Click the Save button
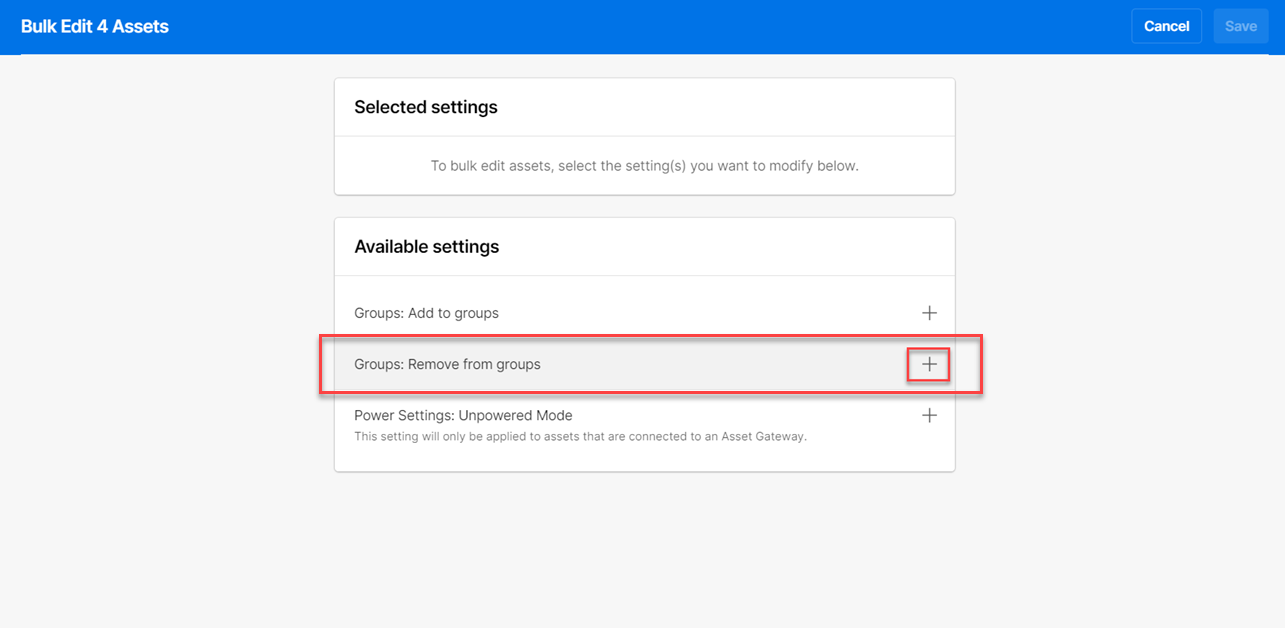The image size is (1285, 628). tap(1240, 26)
